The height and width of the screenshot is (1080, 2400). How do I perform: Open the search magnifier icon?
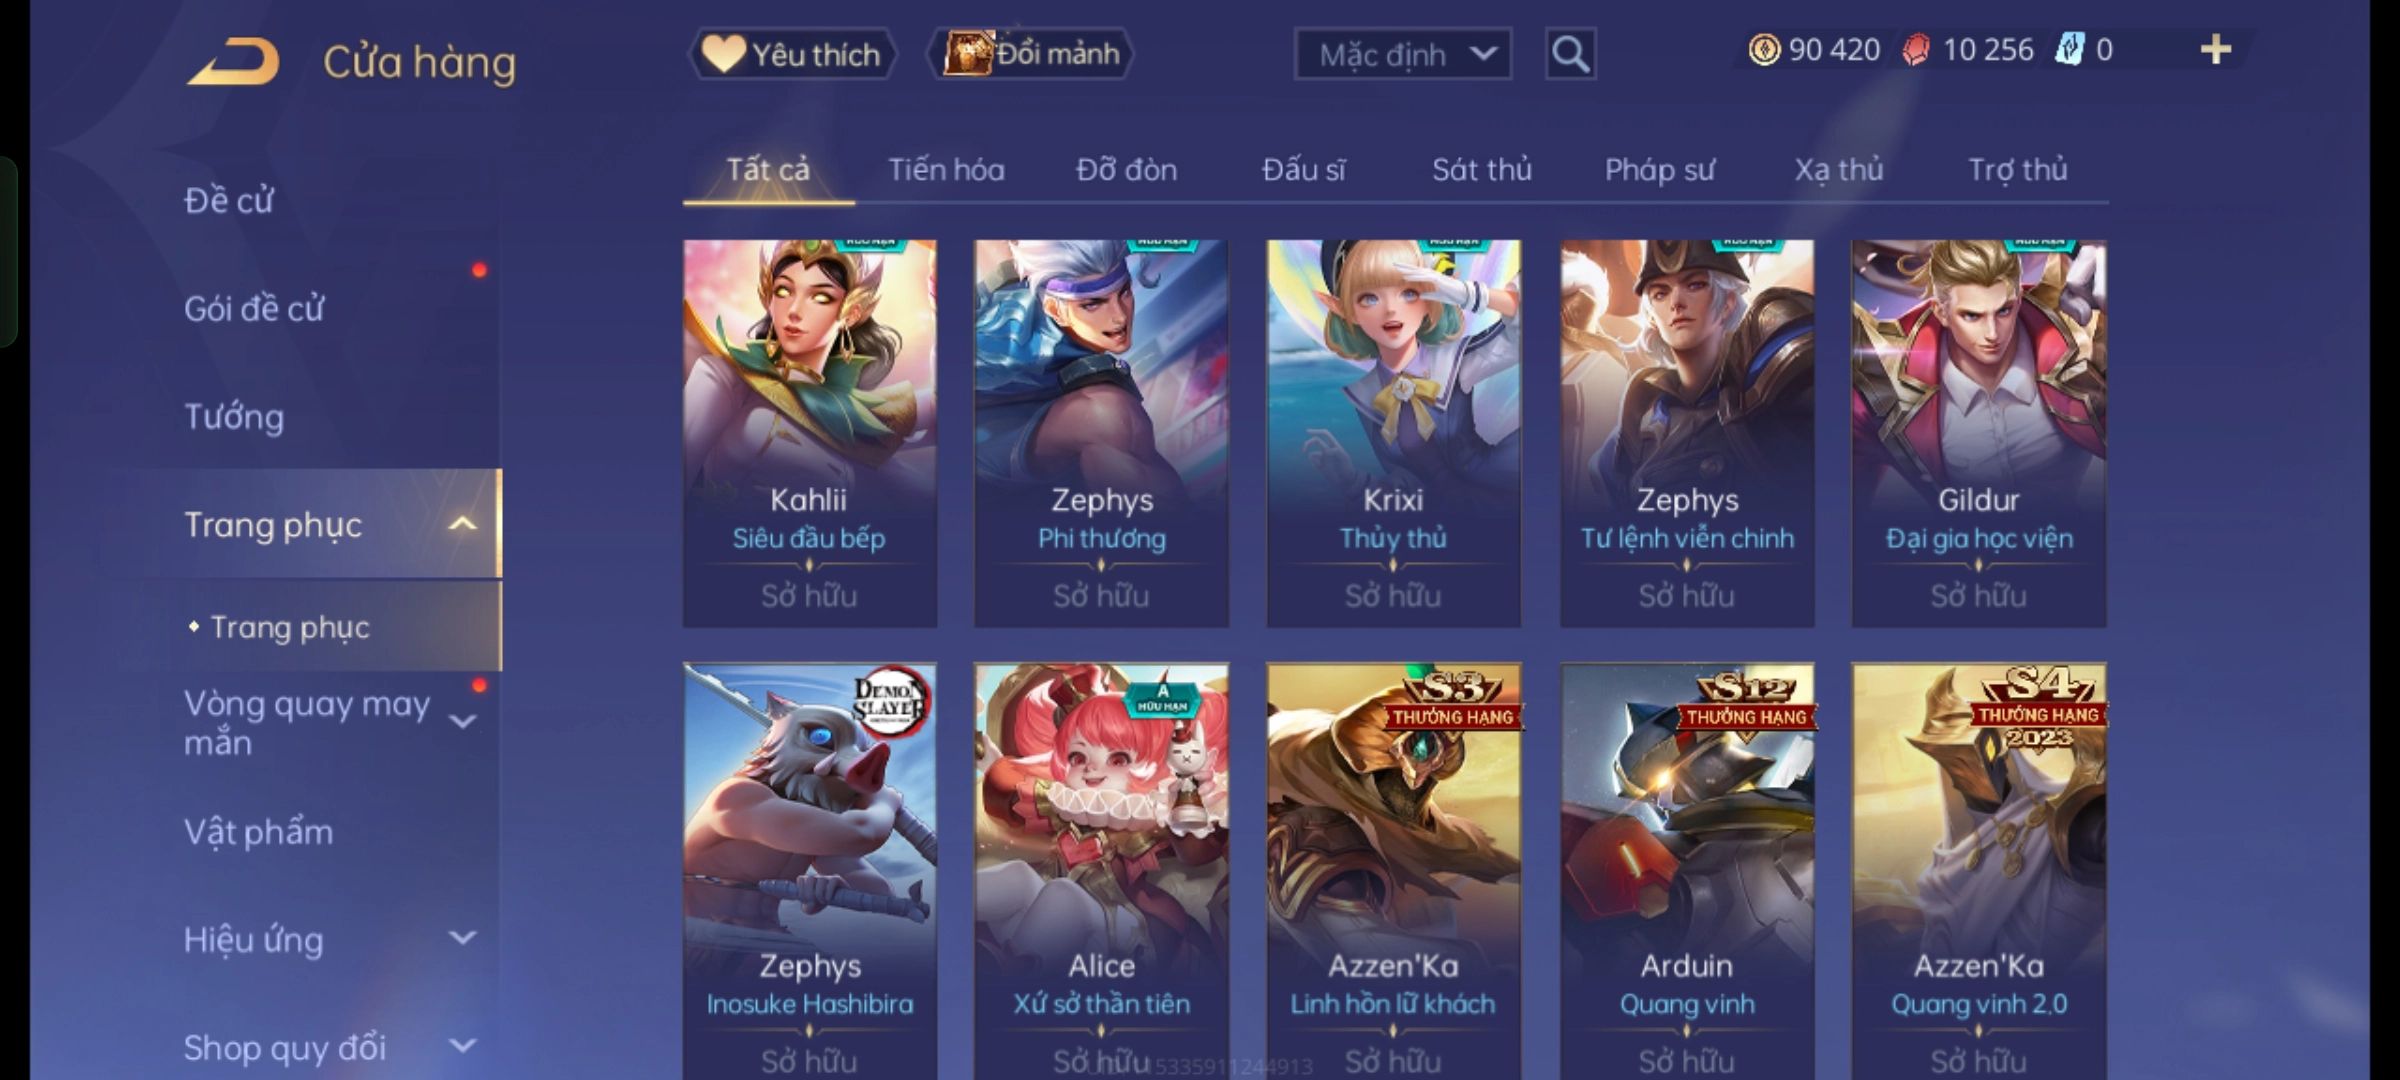pyautogui.click(x=1570, y=54)
